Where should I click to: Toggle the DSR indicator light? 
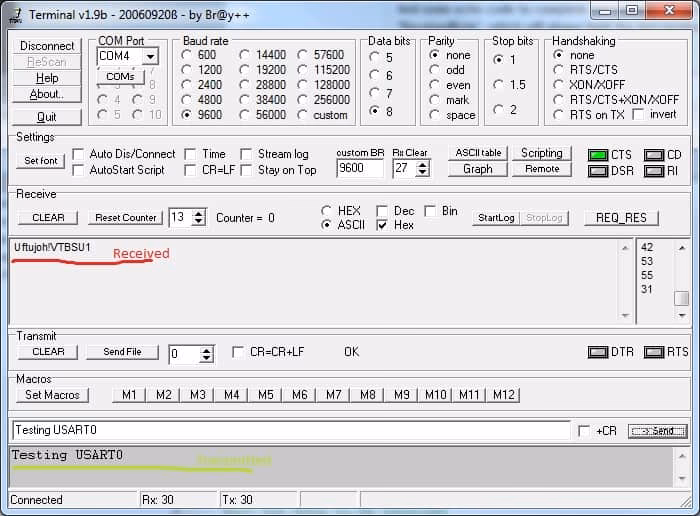(598, 171)
